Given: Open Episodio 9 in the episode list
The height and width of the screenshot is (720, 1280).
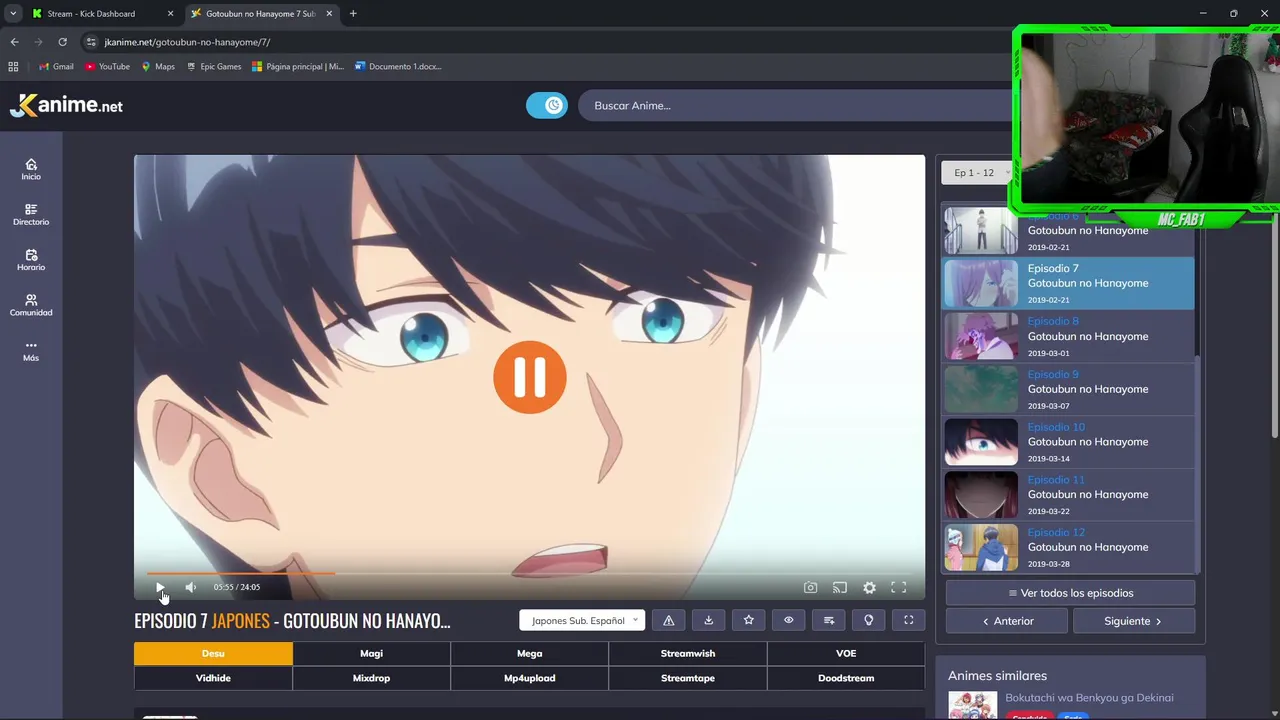Looking at the screenshot, I should pos(1068,389).
